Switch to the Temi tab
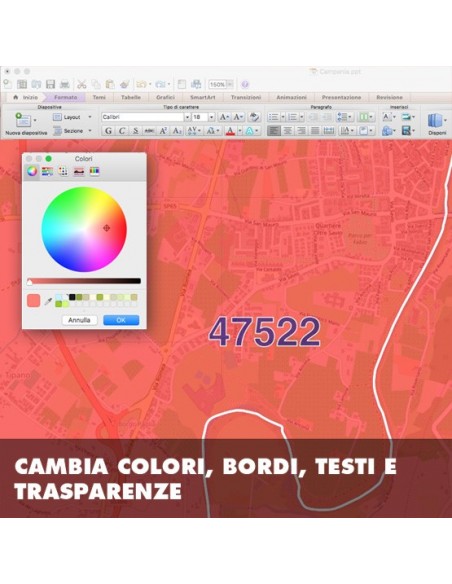Screen dimensions: 452x584 click(99, 97)
